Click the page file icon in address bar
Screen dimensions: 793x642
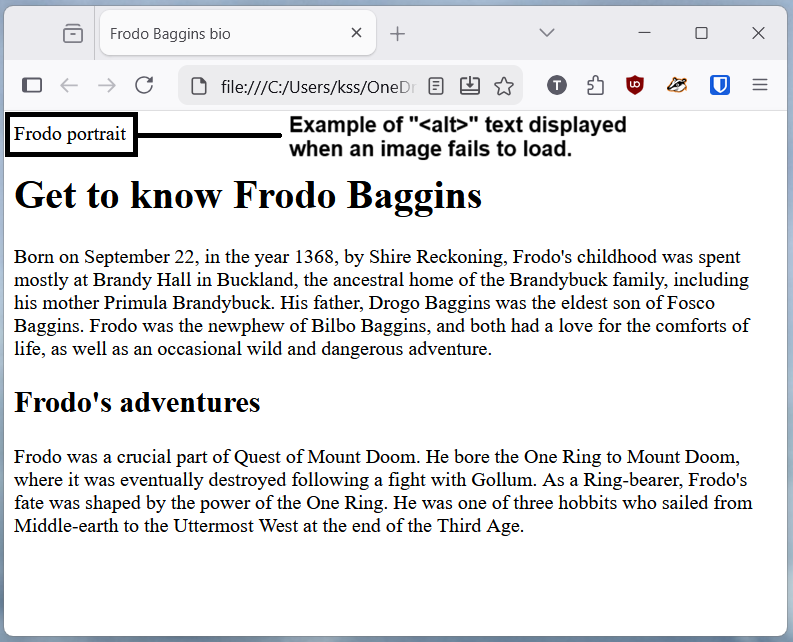[199, 86]
